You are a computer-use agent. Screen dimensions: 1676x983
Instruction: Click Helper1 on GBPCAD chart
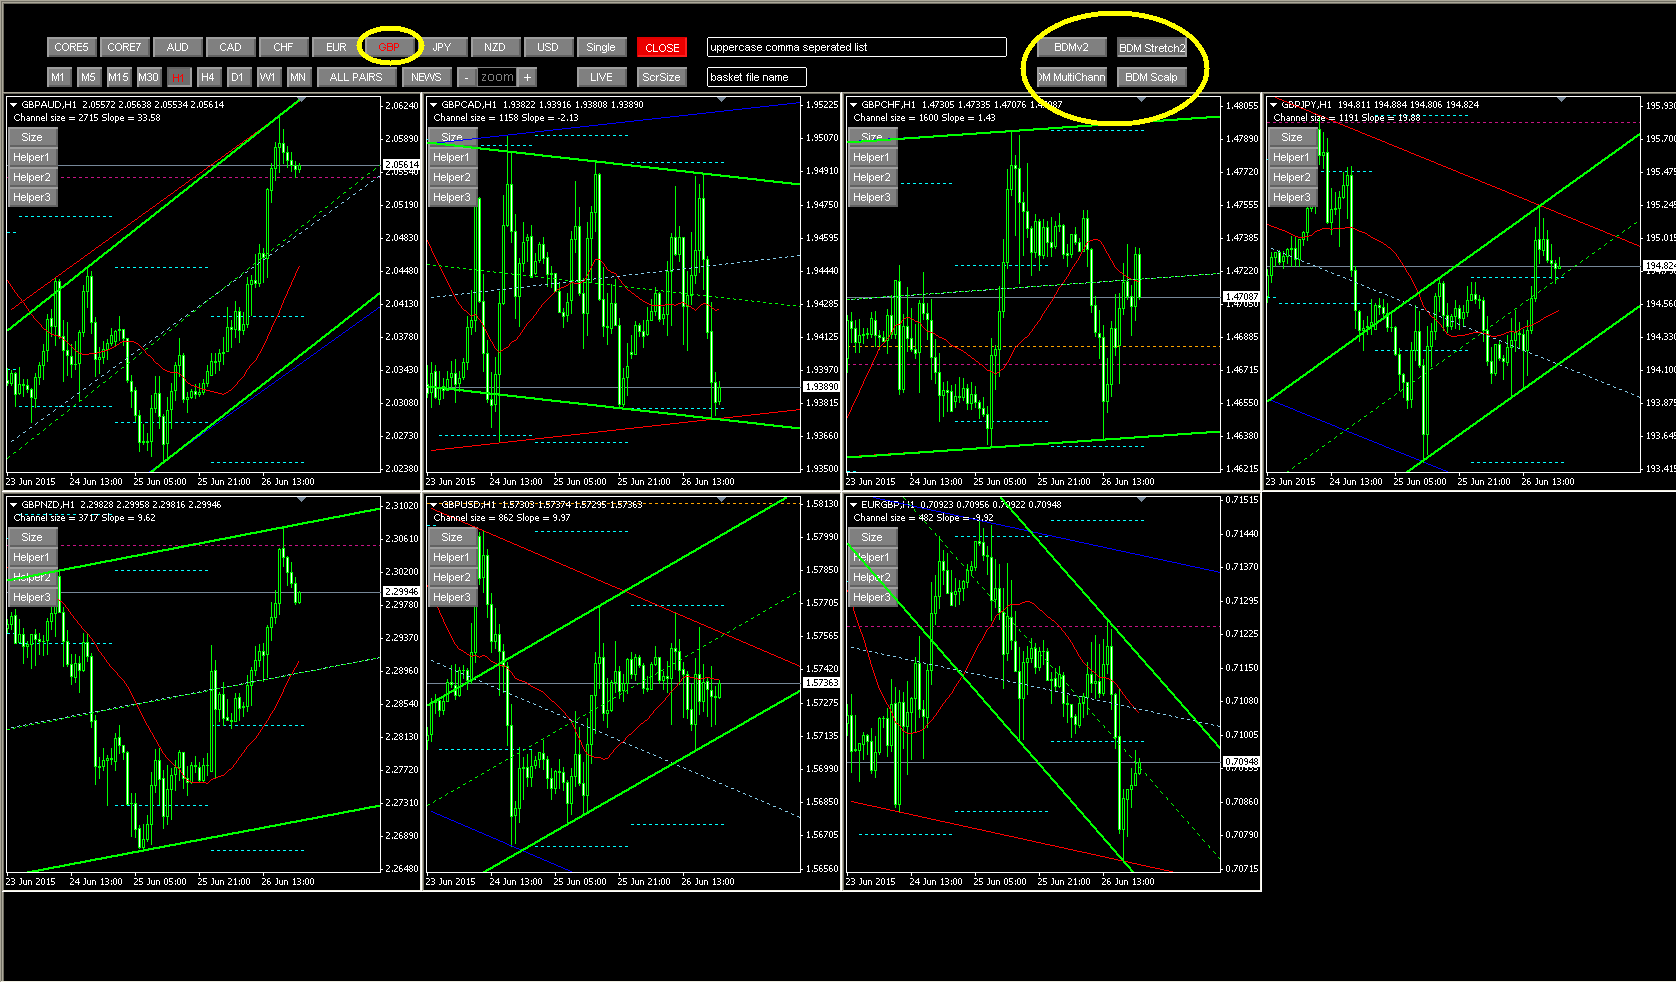pyautogui.click(x=452, y=157)
